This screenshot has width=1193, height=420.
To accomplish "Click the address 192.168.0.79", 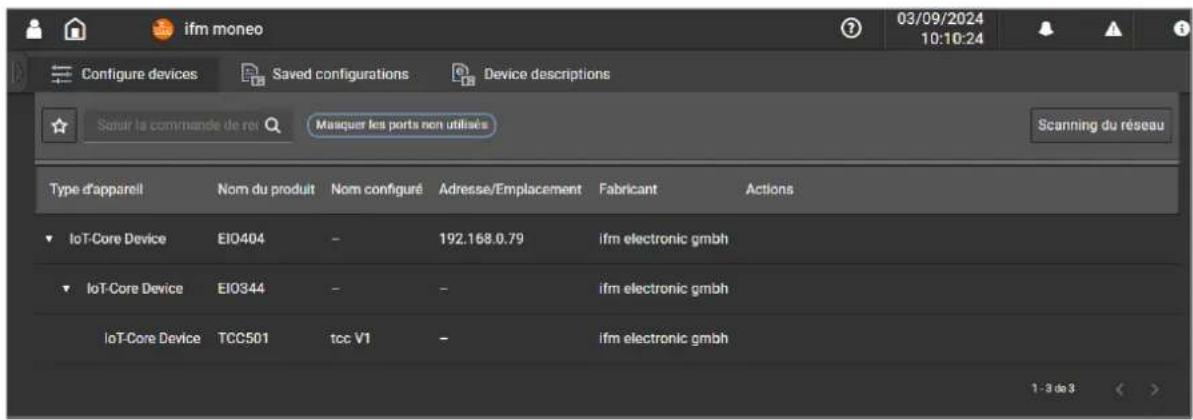I will click(x=481, y=240).
